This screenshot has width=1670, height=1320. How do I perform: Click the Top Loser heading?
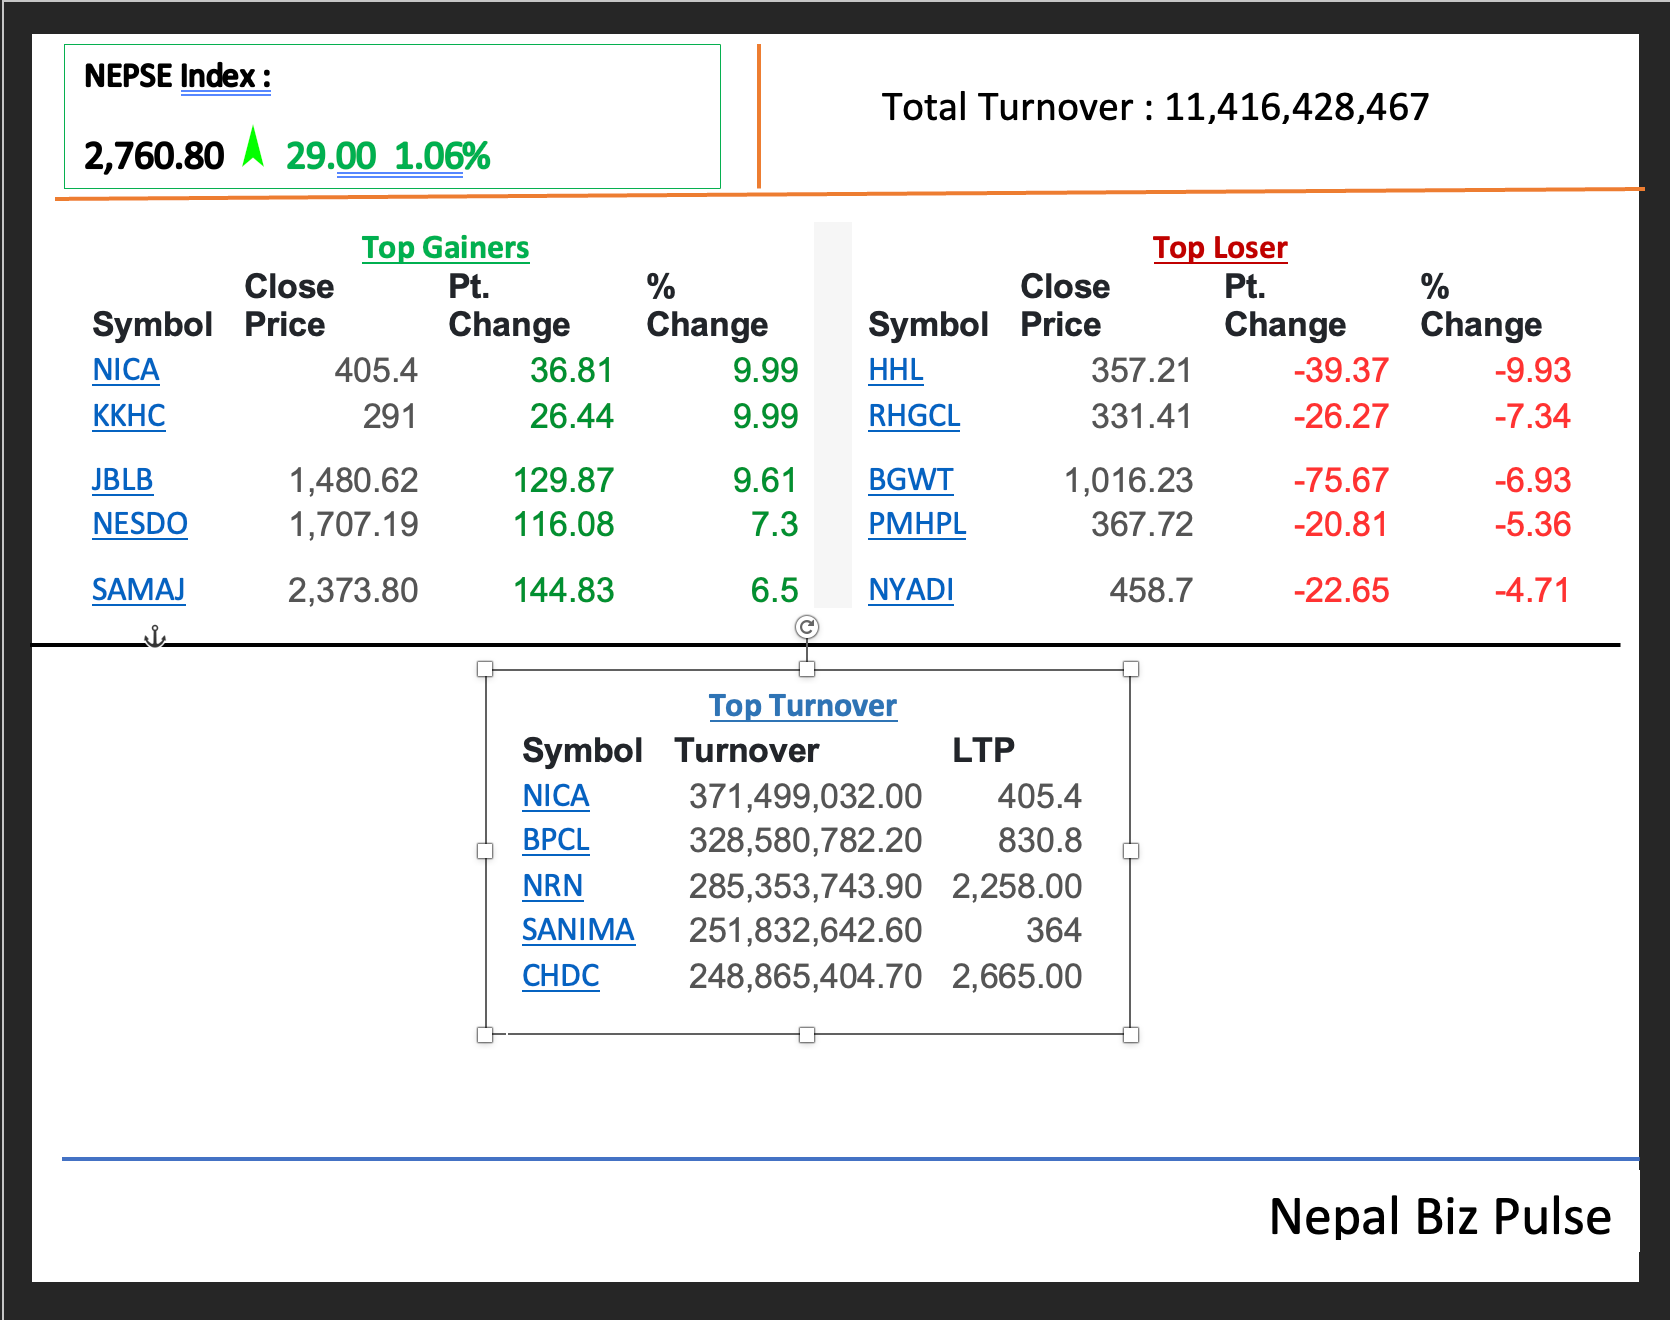1220,247
